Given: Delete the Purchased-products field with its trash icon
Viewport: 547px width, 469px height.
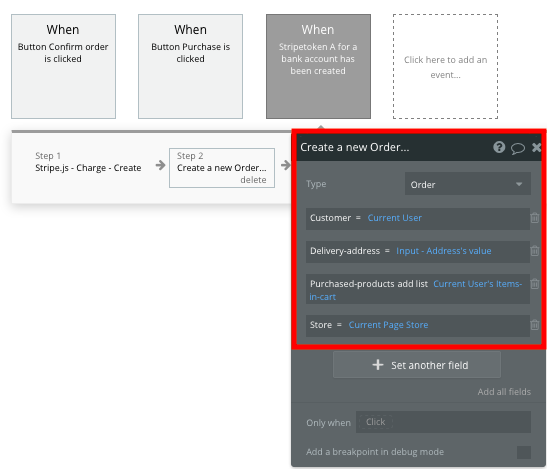Looking at the screenshot, I should 534,284.
